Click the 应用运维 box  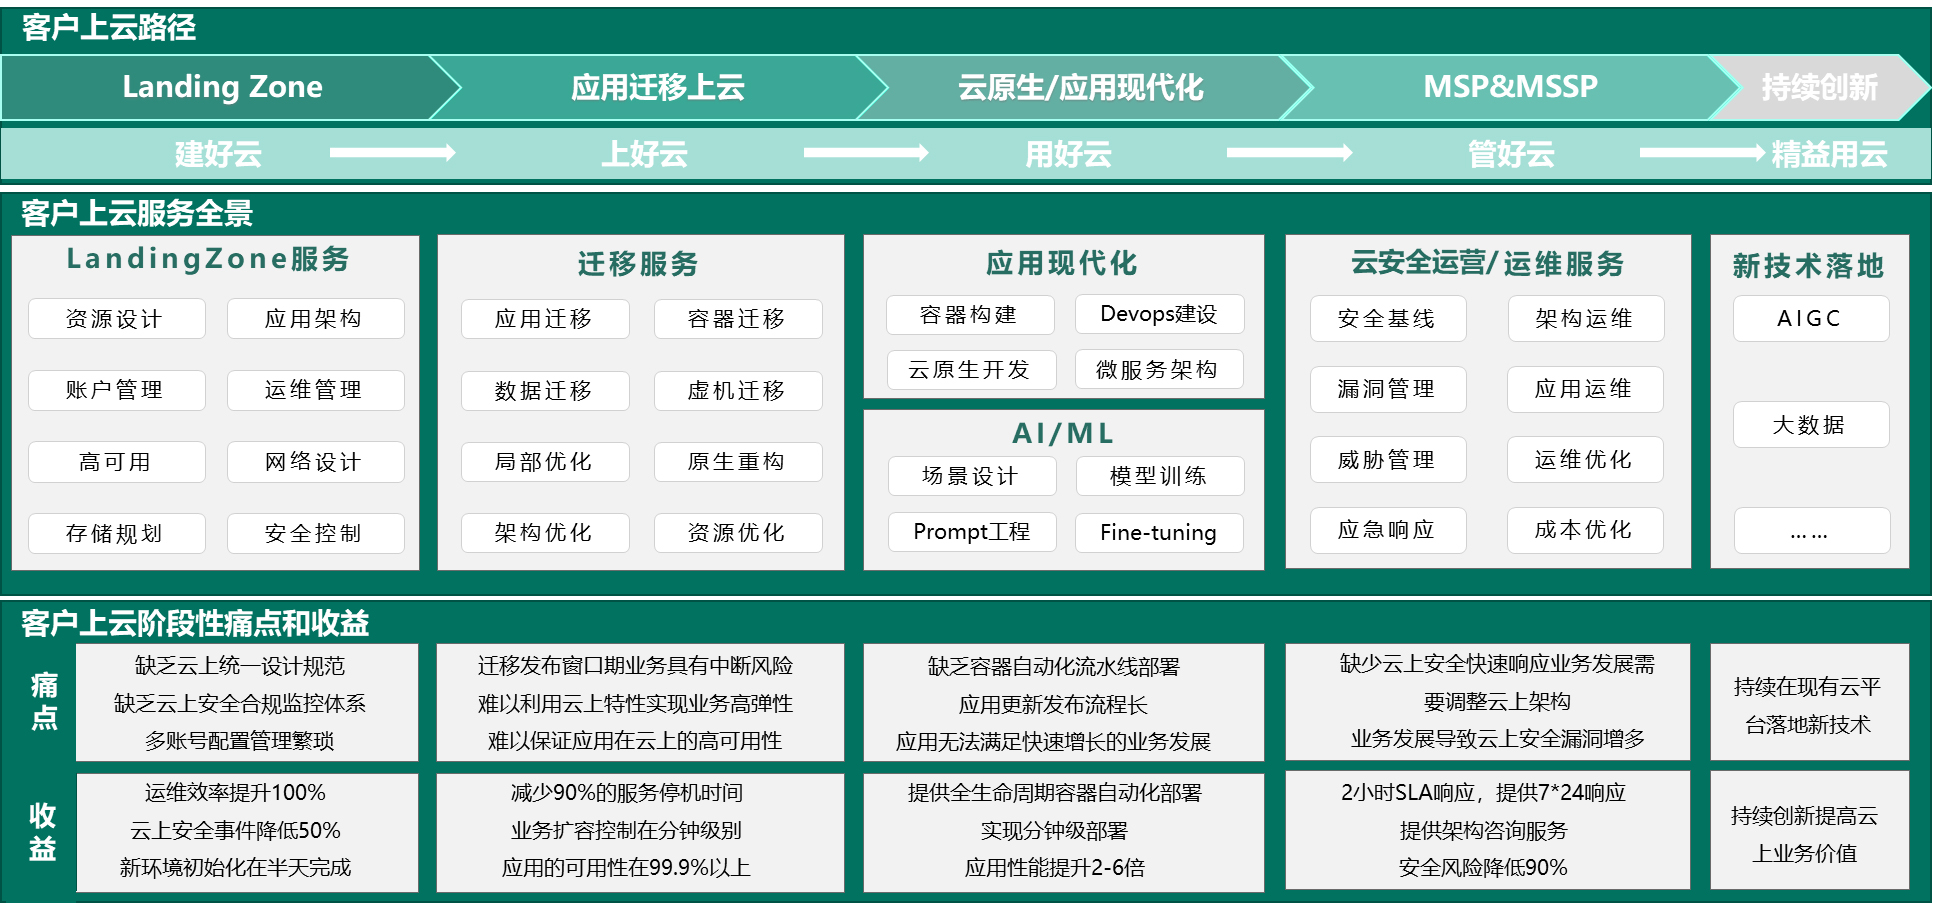click(1585, 389)
